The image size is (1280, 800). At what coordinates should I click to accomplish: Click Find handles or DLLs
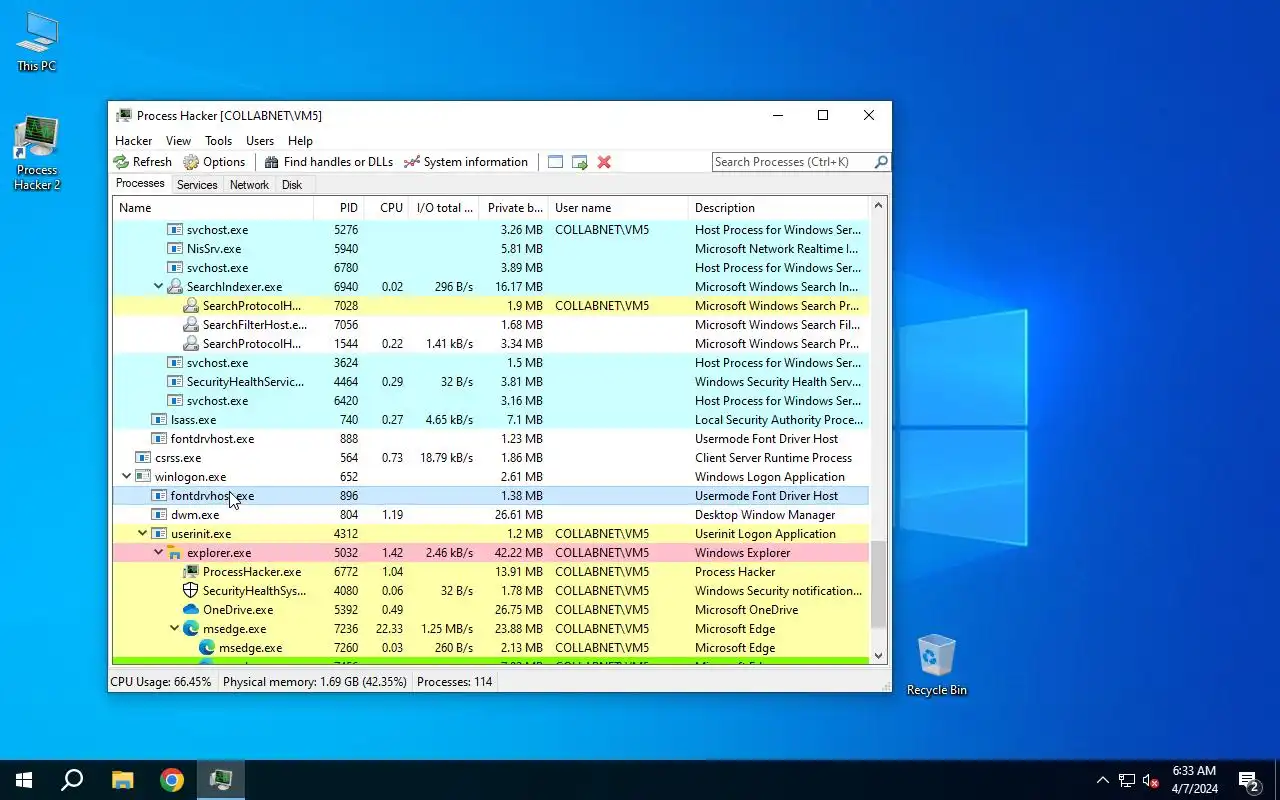tap(329, 162)
